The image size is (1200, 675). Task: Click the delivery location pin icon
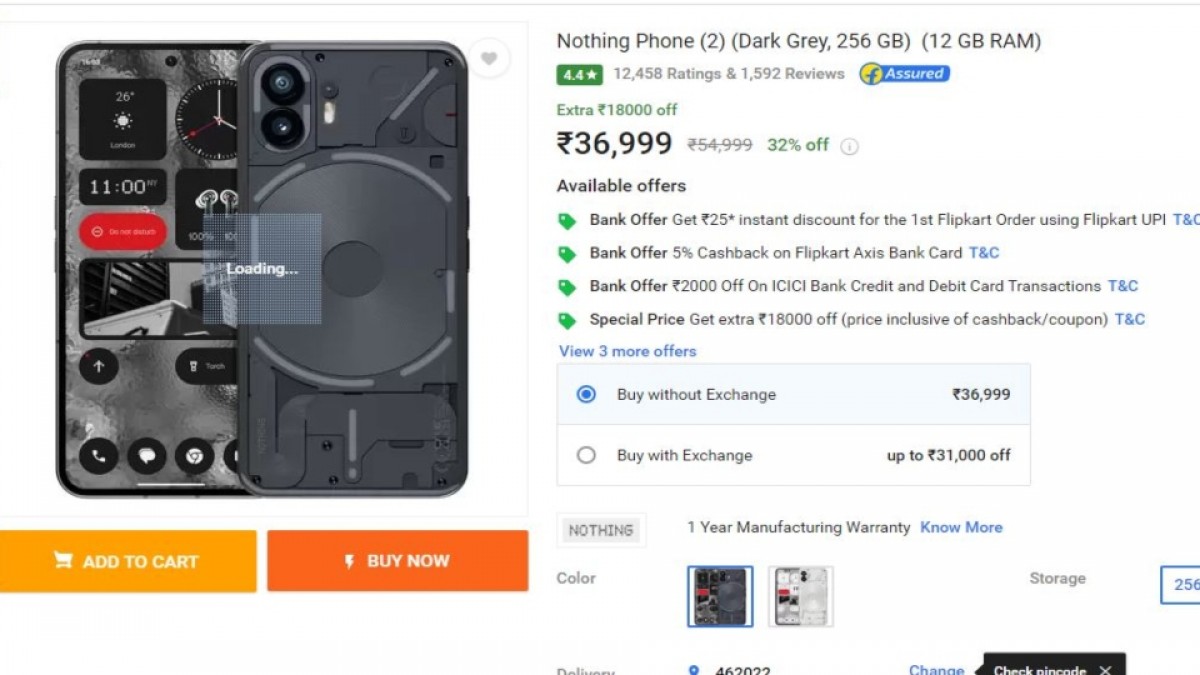694,670
